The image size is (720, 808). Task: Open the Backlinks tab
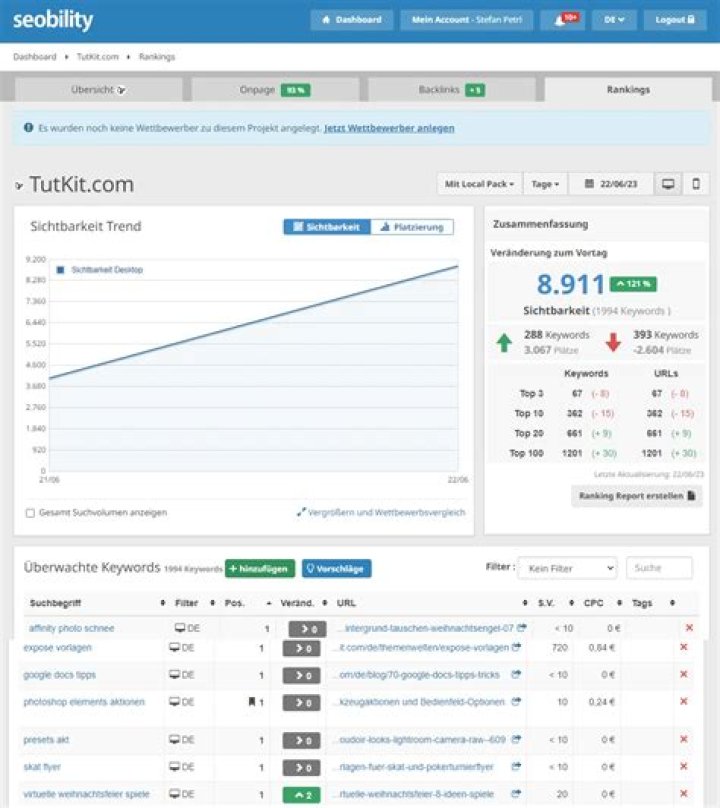click(452, 90)
